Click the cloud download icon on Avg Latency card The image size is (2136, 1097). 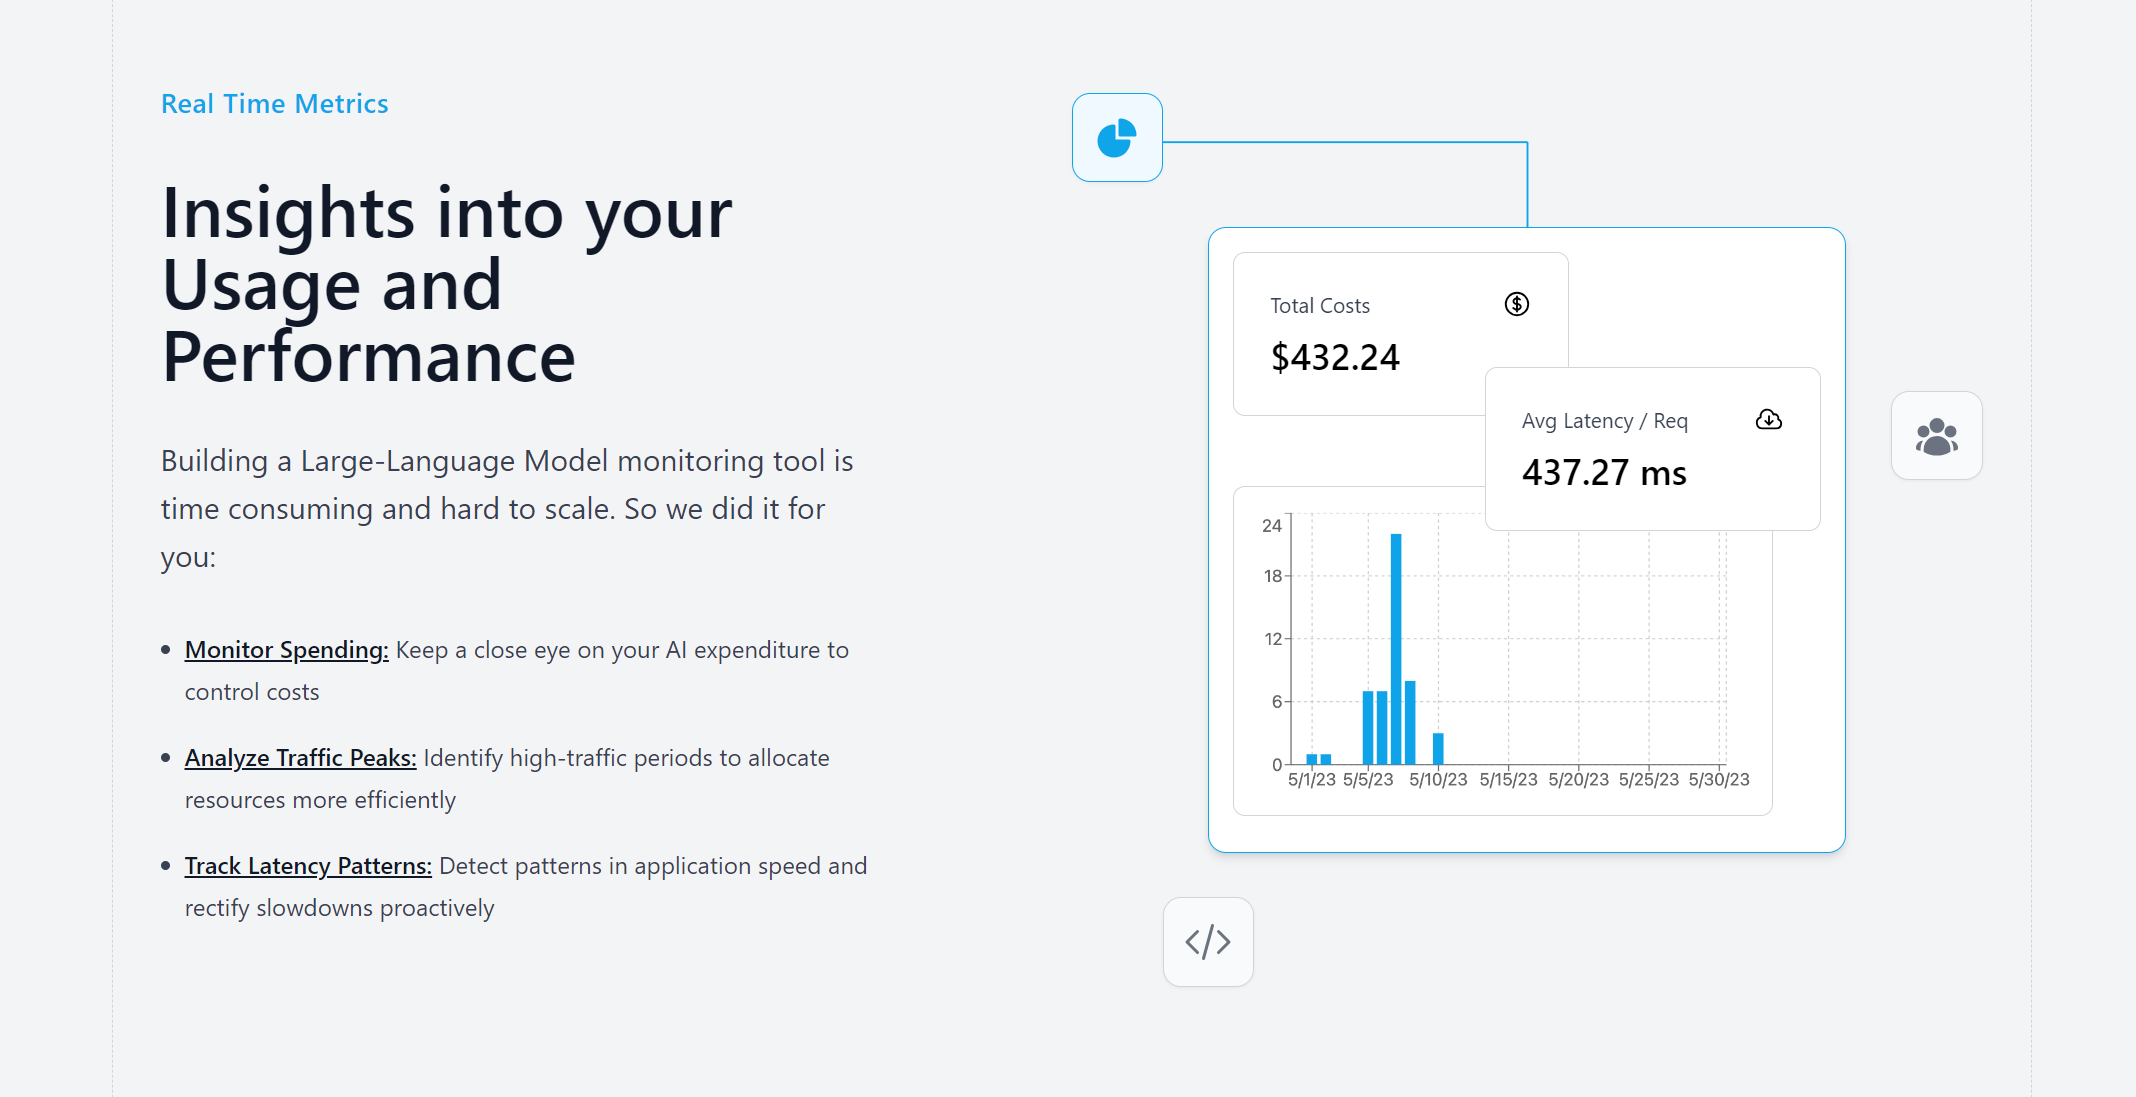(x=1769, y=420)
